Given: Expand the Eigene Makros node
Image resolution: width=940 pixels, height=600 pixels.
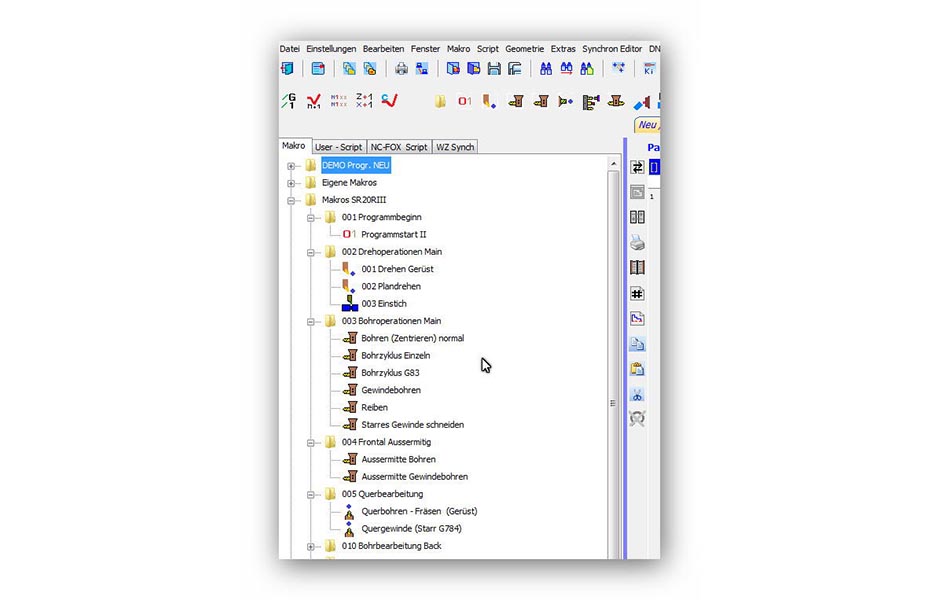Looking at the screenshot, I should (291, 183).
